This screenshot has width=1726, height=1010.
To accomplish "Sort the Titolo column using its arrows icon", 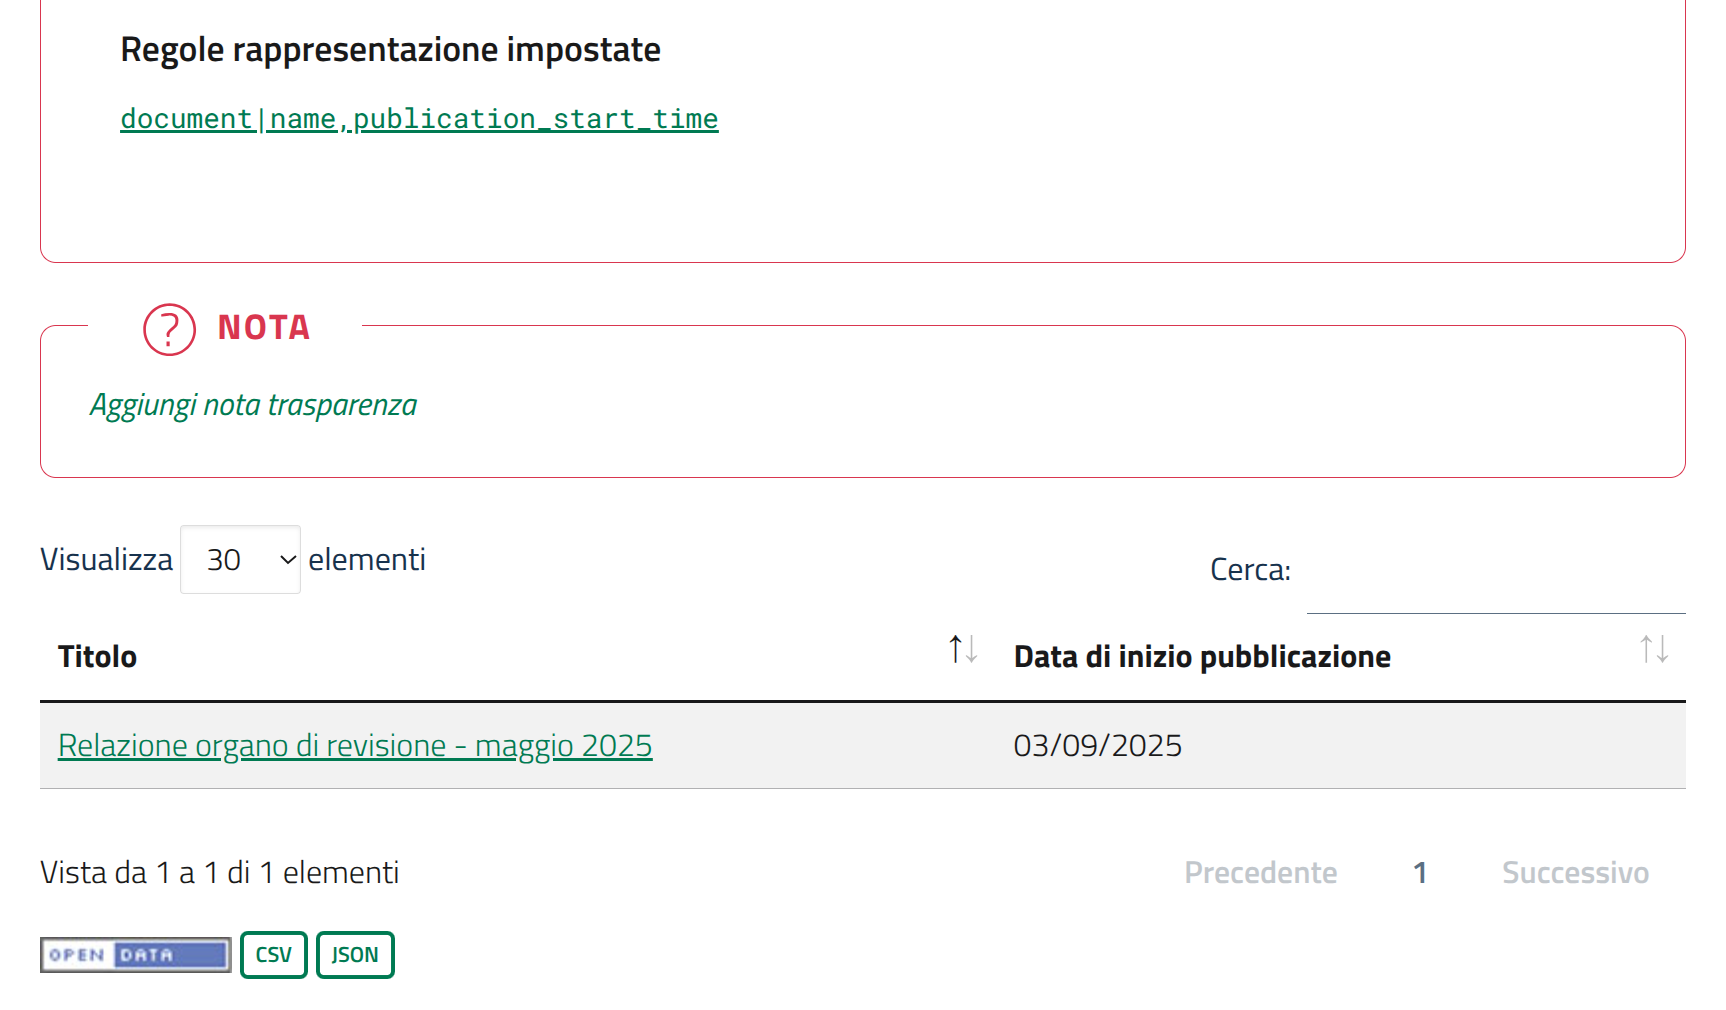I will (962, 650).
